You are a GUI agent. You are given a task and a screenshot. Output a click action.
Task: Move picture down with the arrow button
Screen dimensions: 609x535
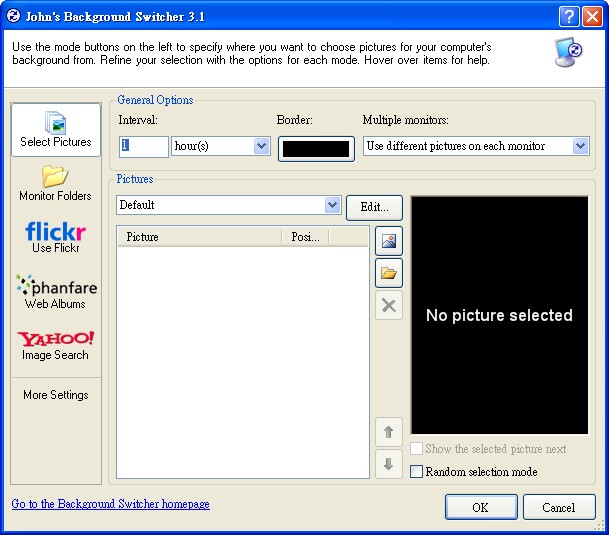pyautogui.click(x=389, y=464)
